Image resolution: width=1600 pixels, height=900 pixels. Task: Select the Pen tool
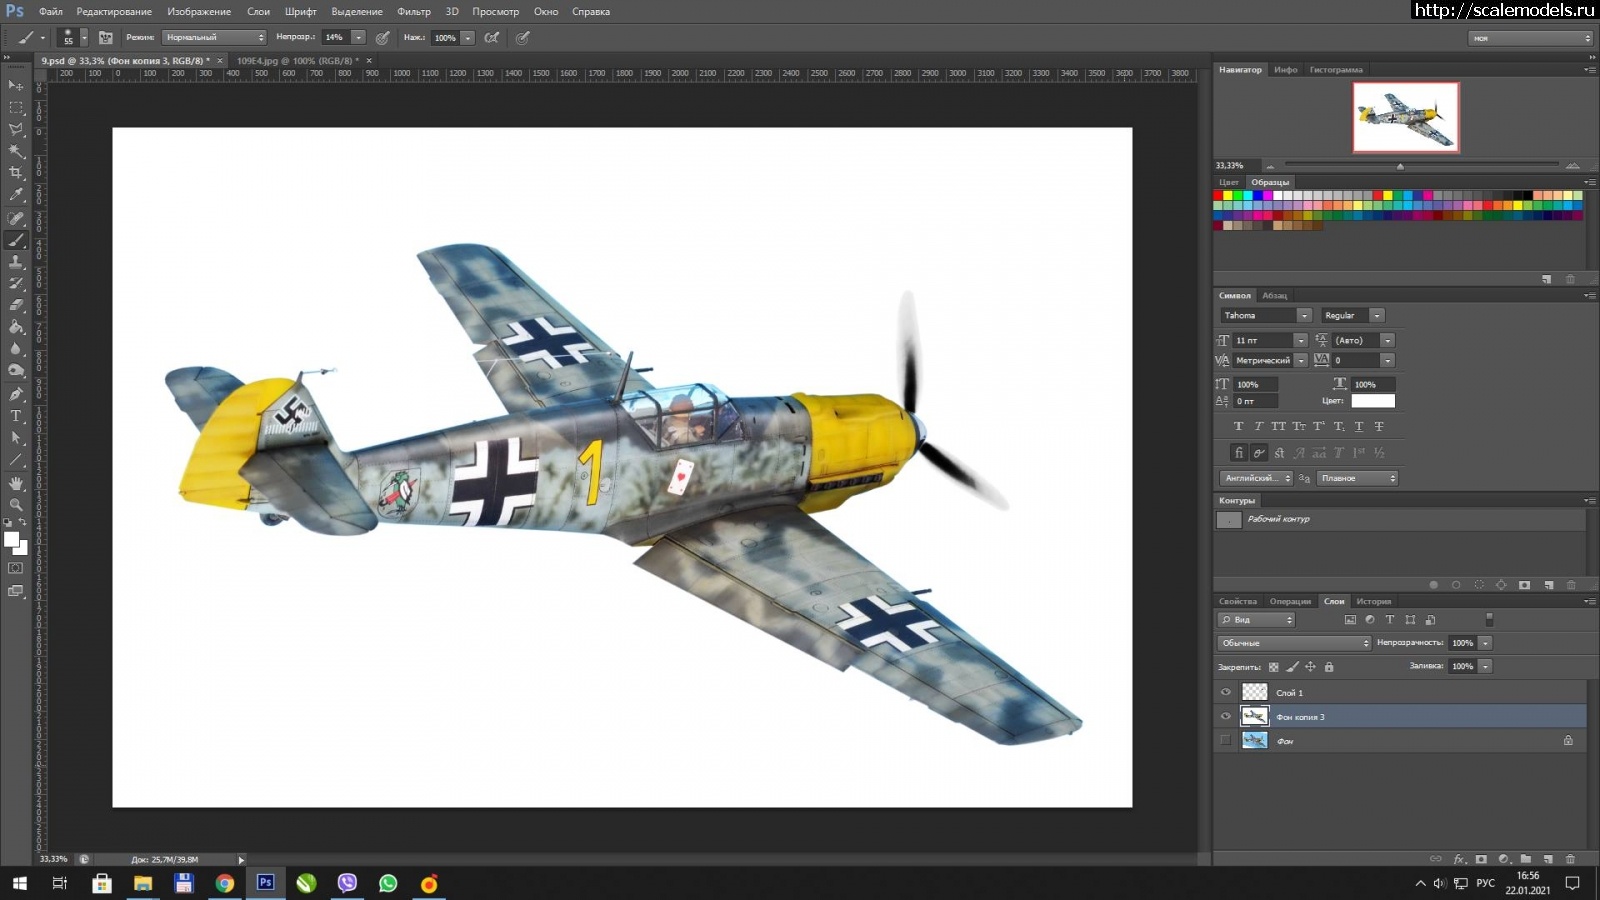coord(16,394)
